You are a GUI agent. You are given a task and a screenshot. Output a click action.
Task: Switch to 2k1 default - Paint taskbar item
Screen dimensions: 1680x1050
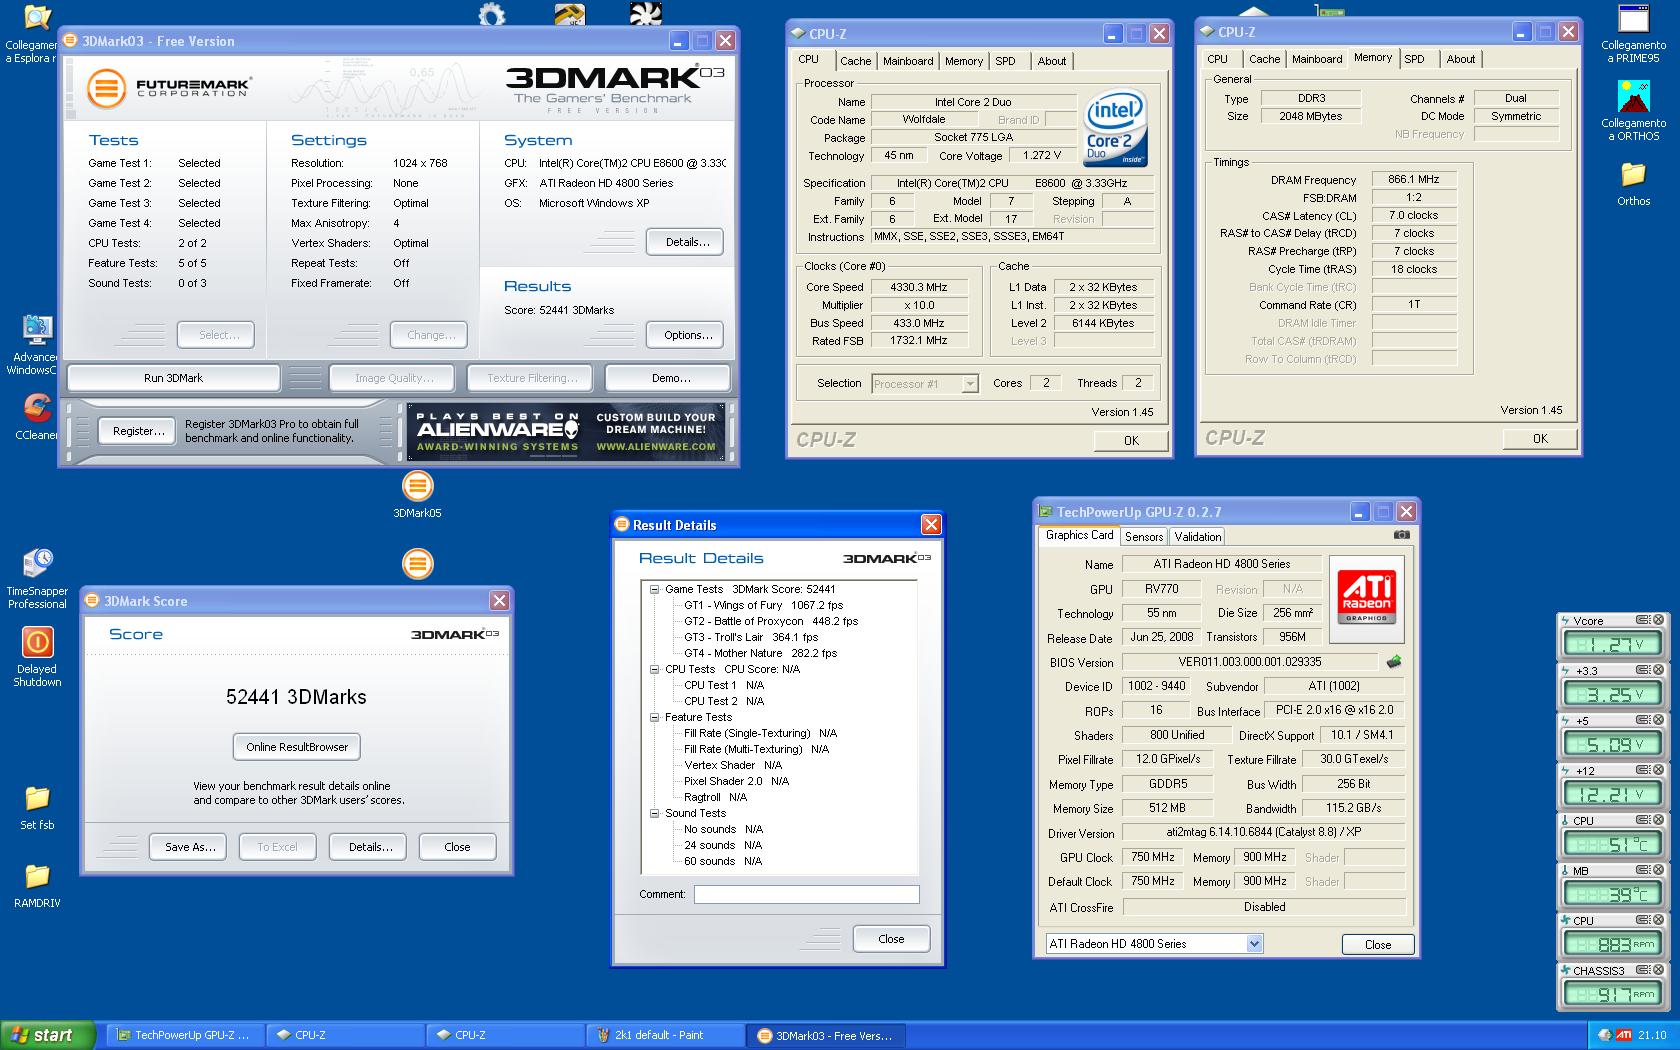coord(665,1035)
